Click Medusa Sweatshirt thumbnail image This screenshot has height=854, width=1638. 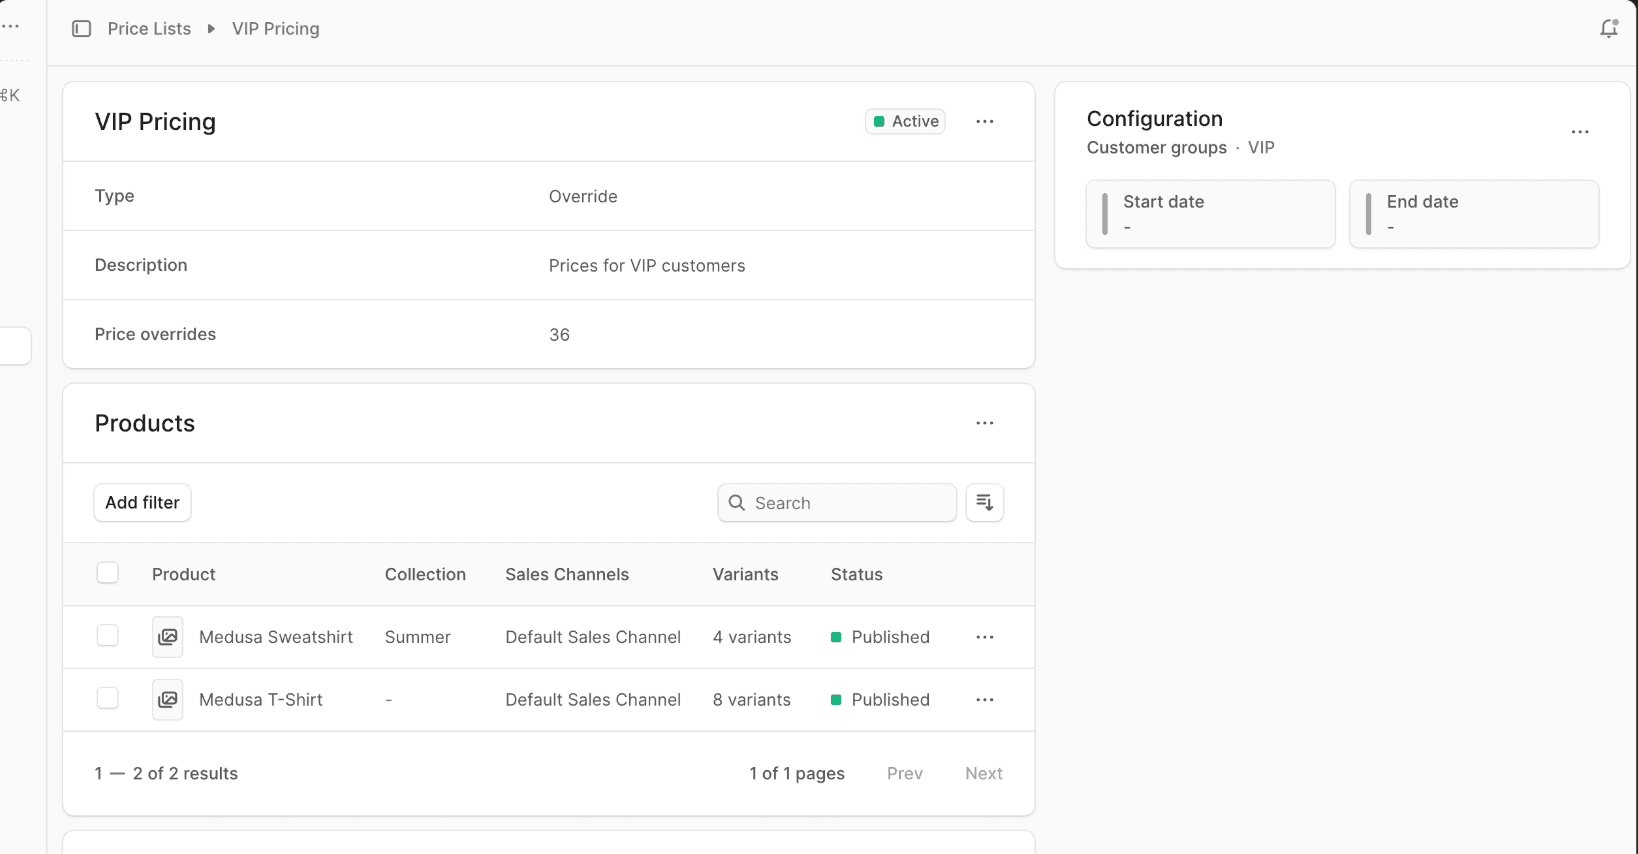click(x=168, y=637)
